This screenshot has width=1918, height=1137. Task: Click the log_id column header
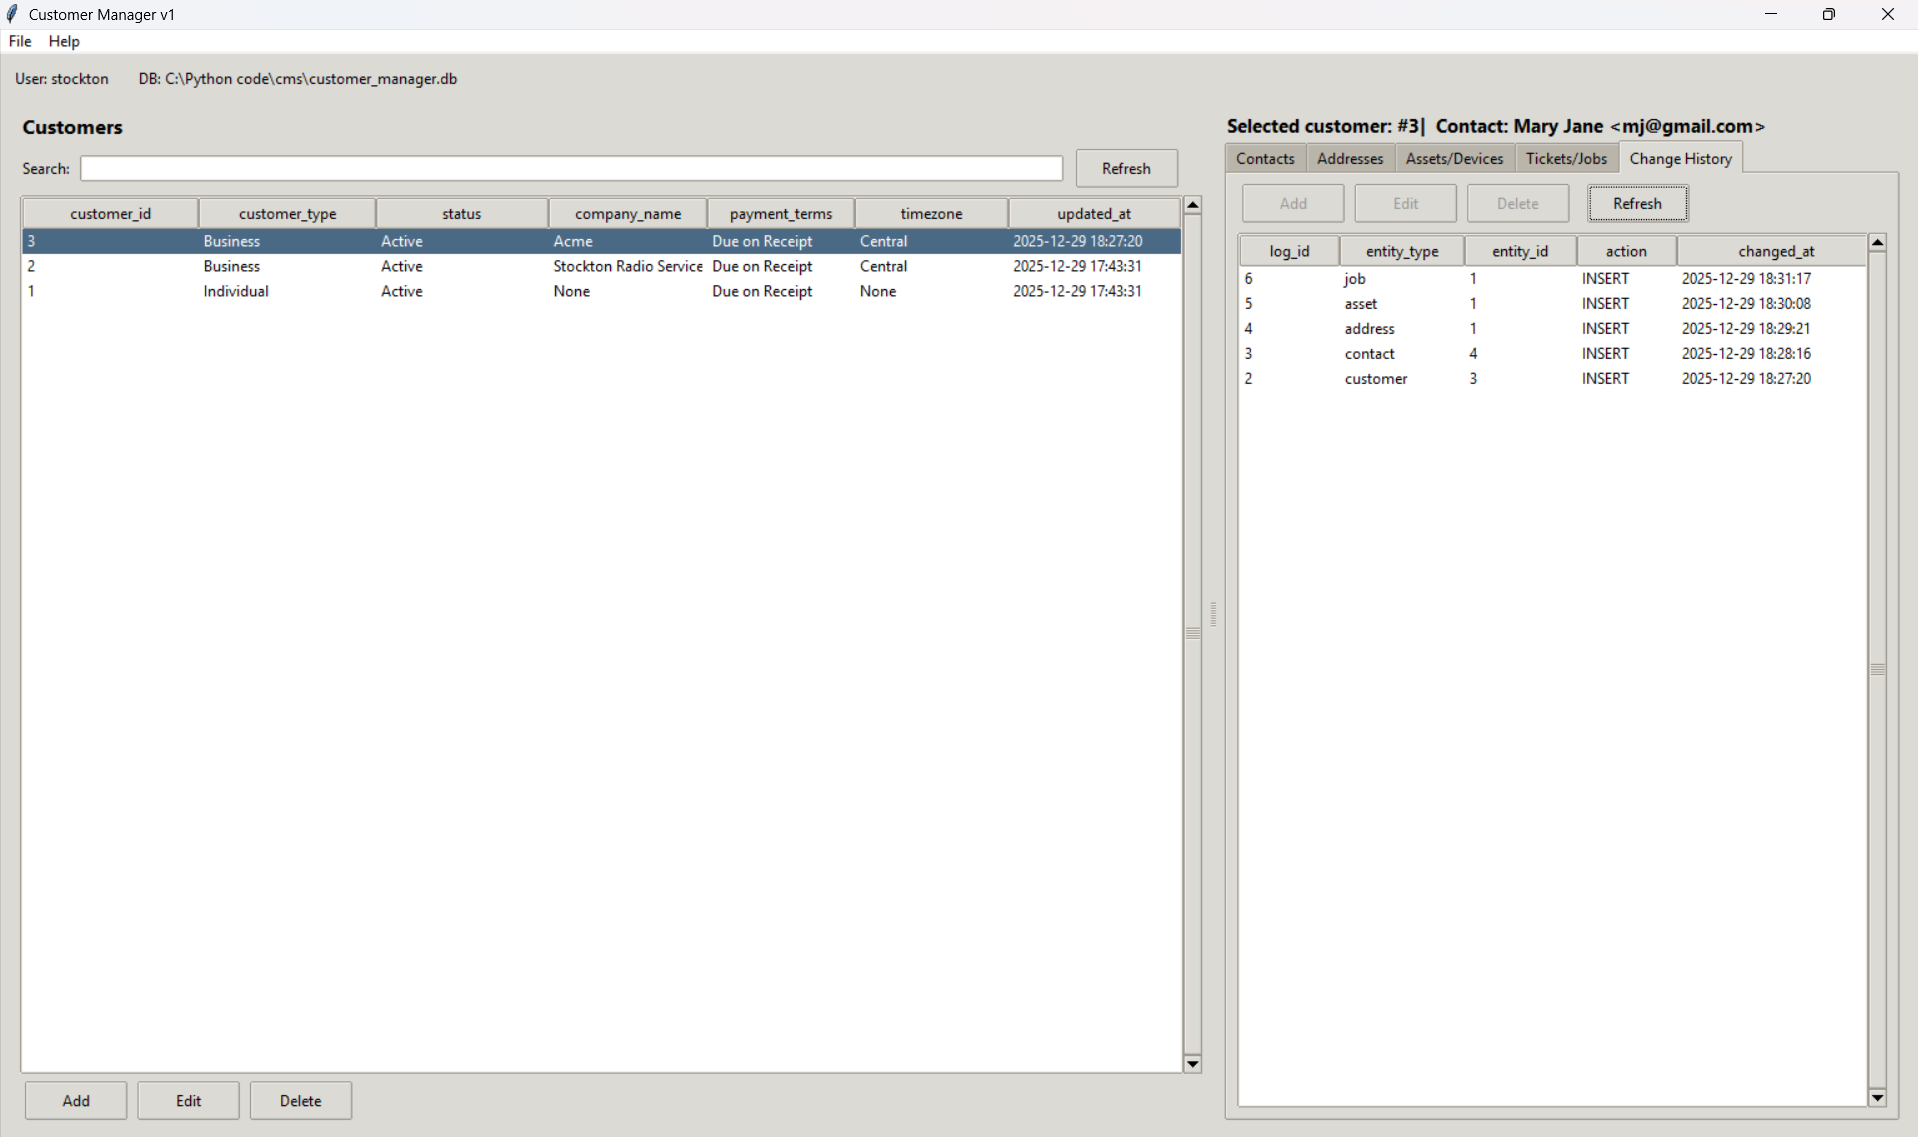click(1289, 251)
